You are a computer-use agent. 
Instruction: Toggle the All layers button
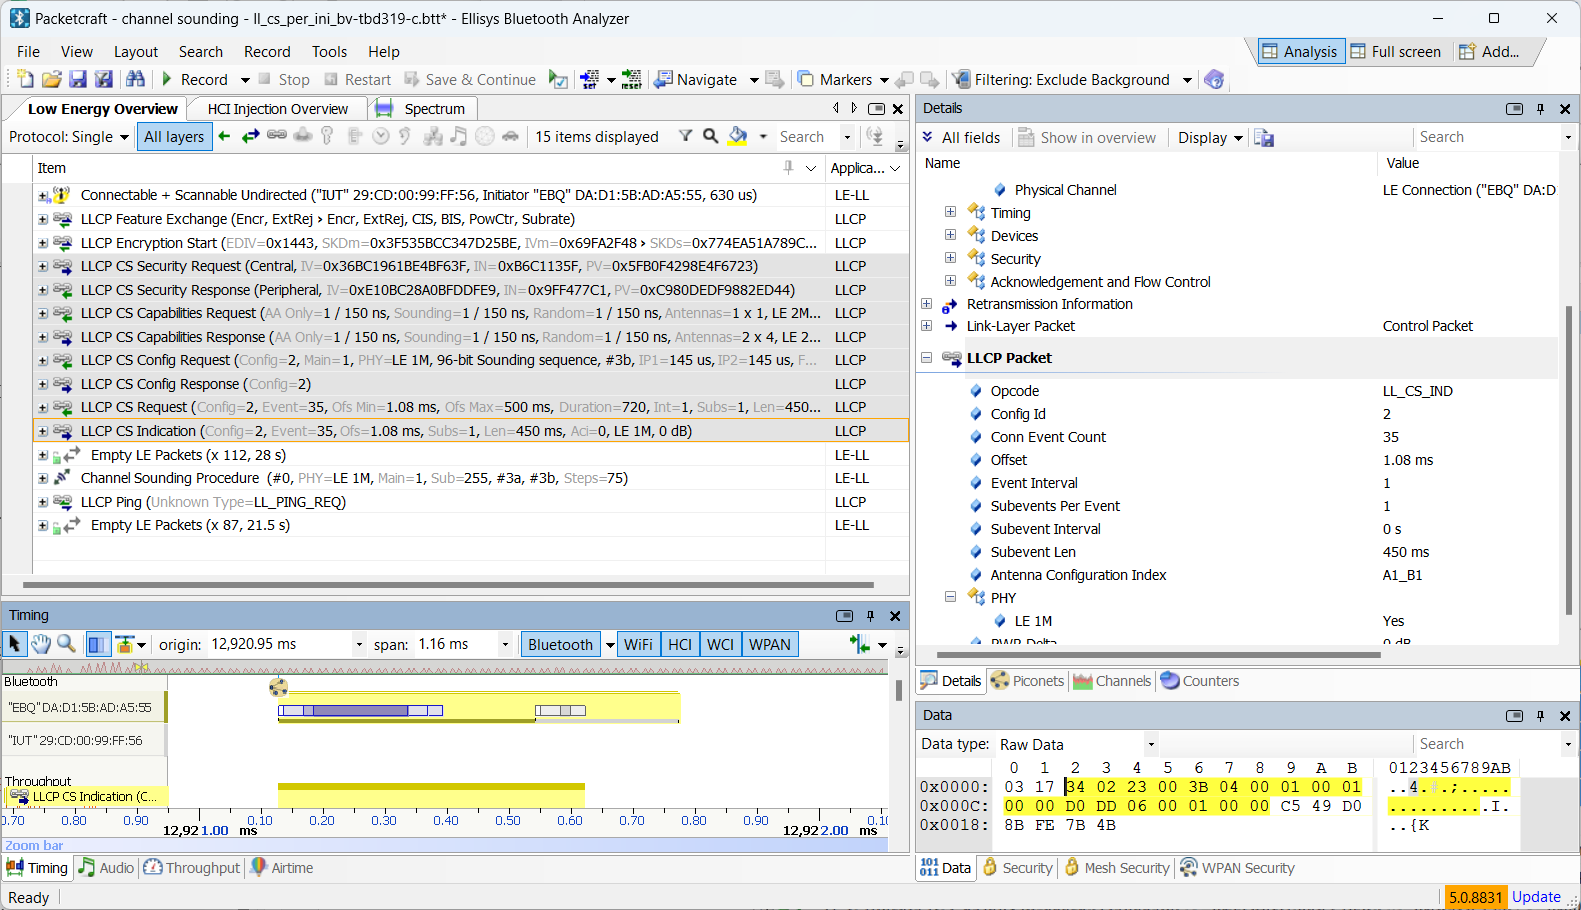pos(174,137)
